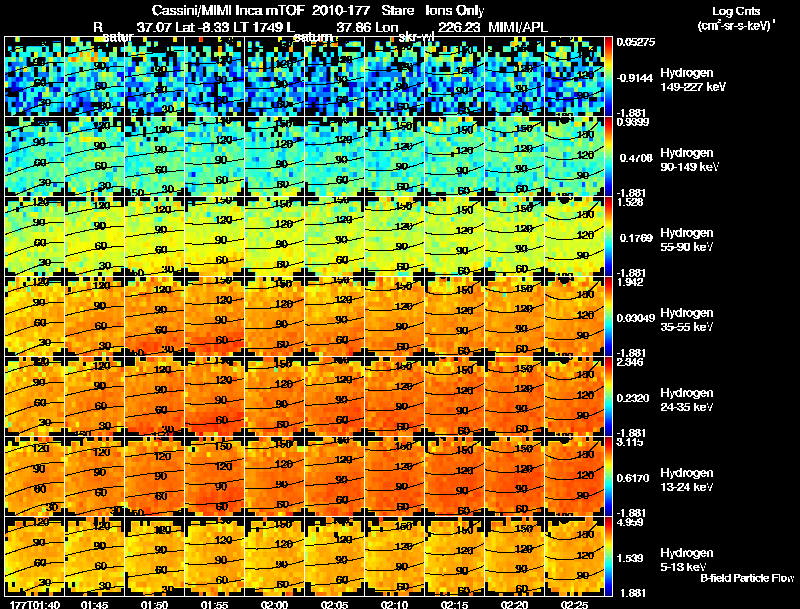Click the colorbar mid value '0.03049'

[x=636, y=318]
